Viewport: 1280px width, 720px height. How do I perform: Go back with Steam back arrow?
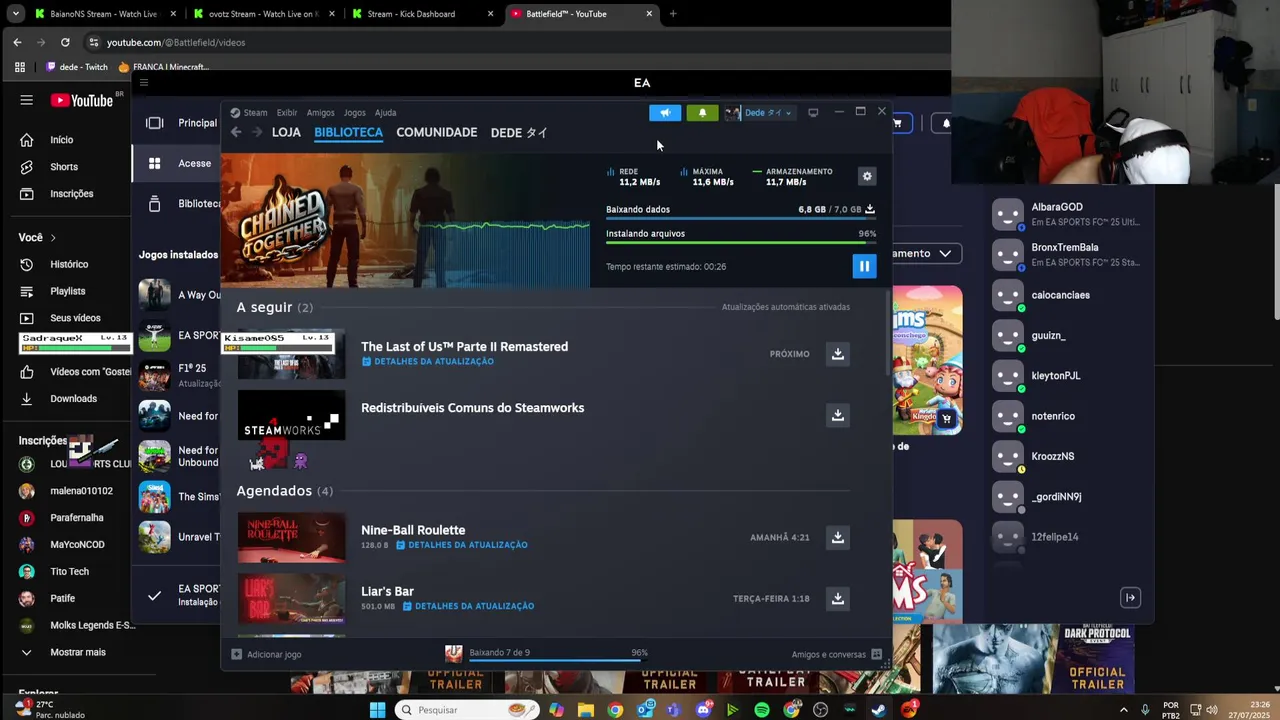click(x=236, y=132)
